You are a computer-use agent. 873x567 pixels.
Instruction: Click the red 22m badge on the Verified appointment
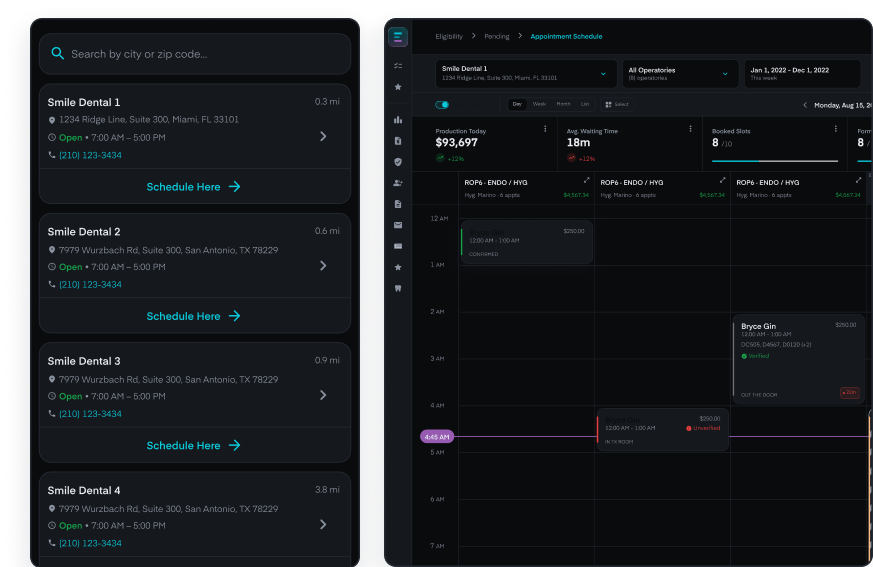pyautogui.click(x=850, y=393)
